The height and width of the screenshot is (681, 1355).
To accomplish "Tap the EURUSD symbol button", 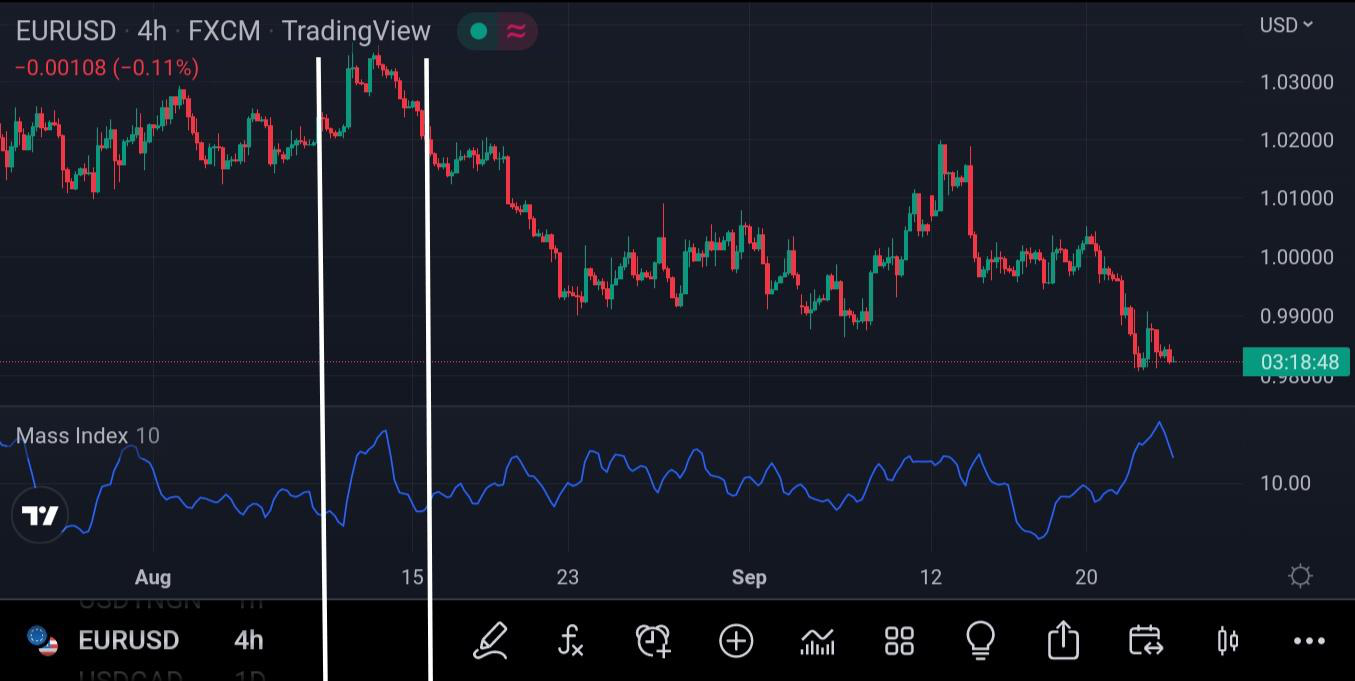I will point(127,640).
